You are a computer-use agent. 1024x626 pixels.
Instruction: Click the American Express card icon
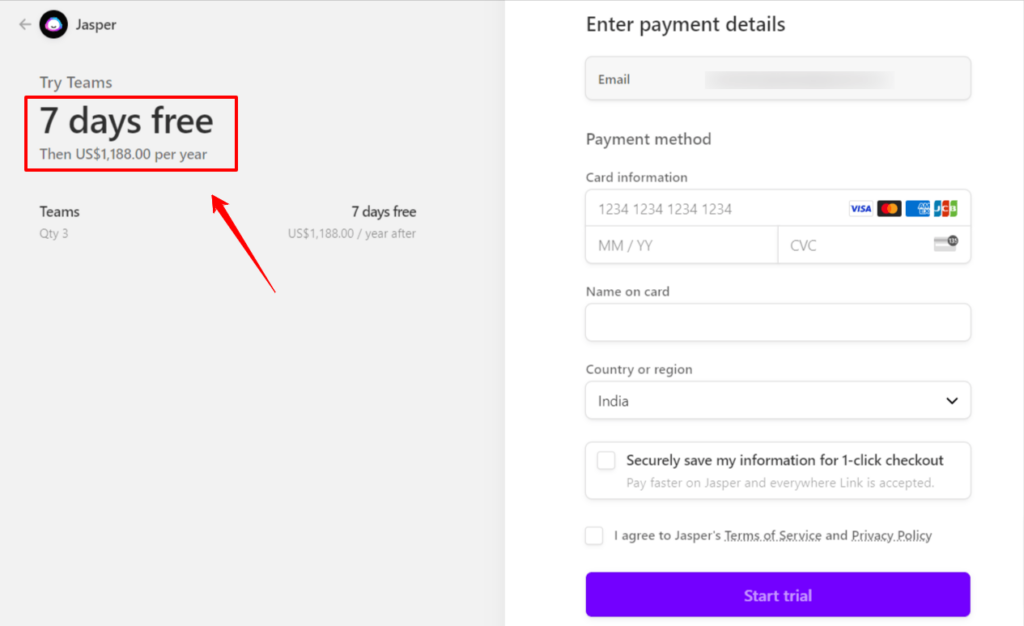(918, 209)
